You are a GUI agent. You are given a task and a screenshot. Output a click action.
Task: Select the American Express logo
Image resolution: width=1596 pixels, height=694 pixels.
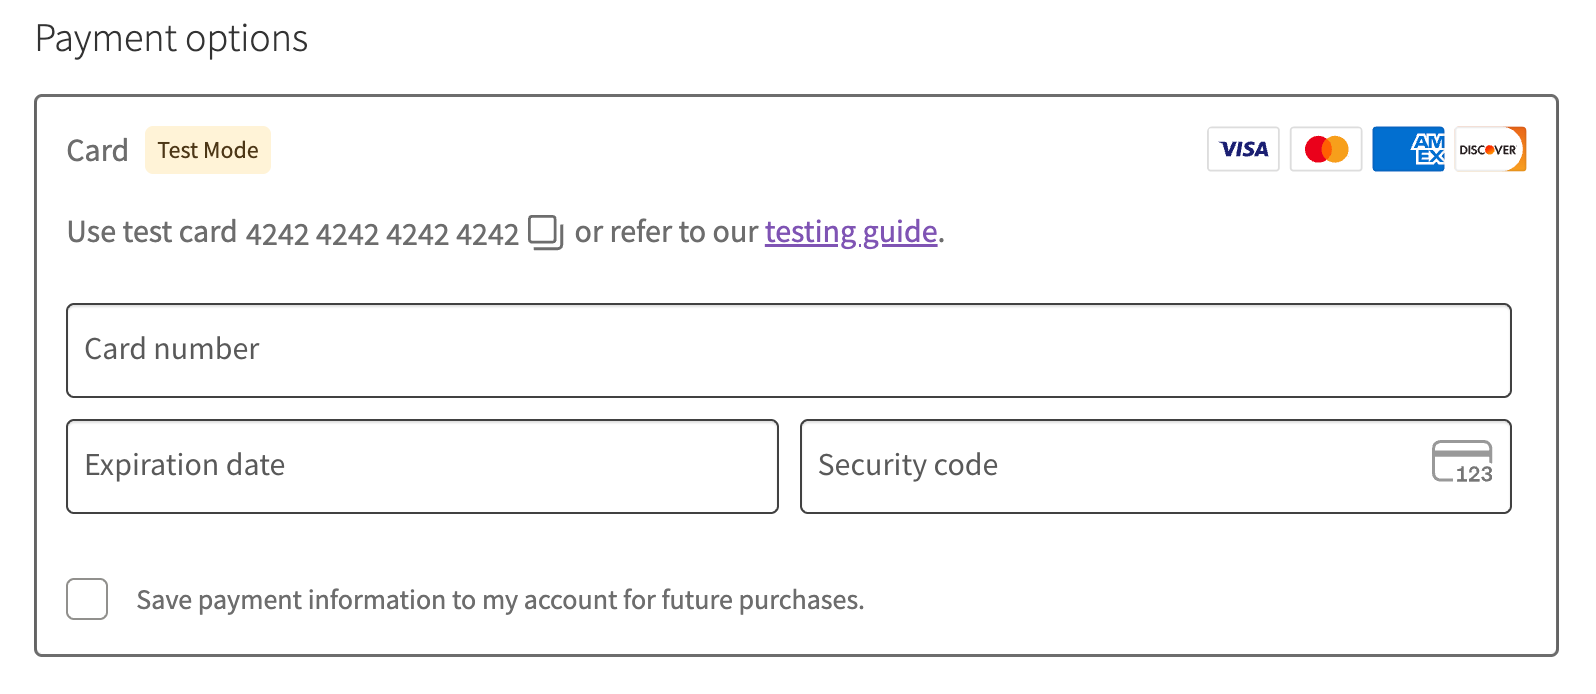1408,148
